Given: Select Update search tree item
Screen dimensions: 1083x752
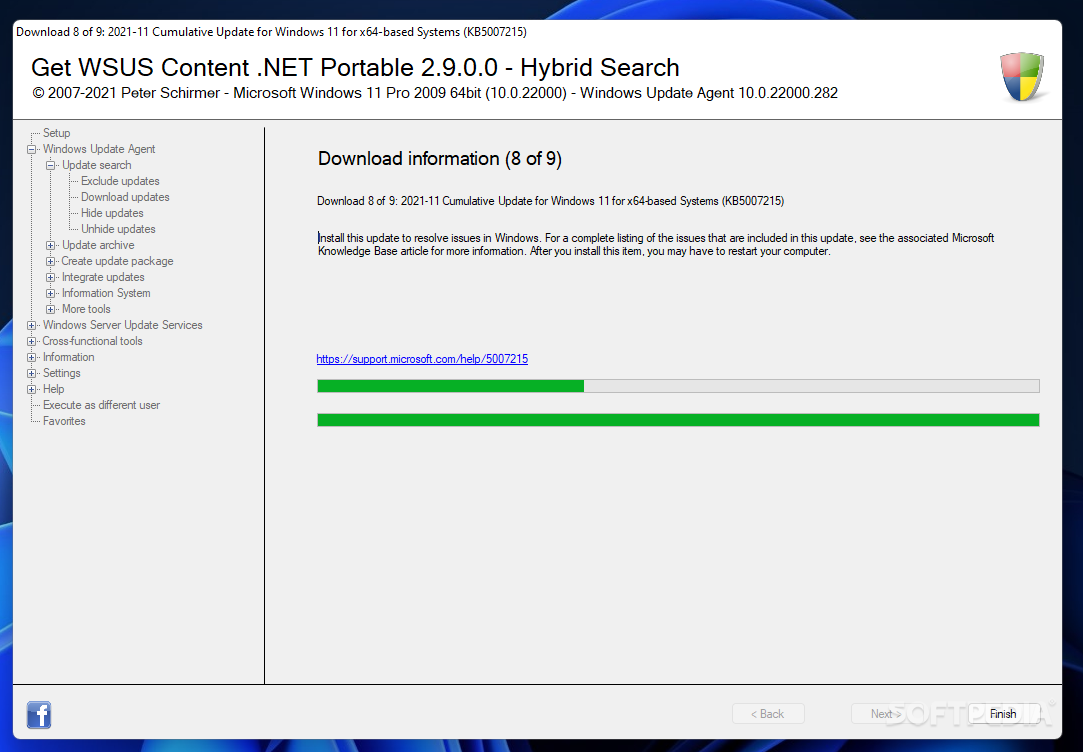Looking at the screenshot, I should pos(97,164).
